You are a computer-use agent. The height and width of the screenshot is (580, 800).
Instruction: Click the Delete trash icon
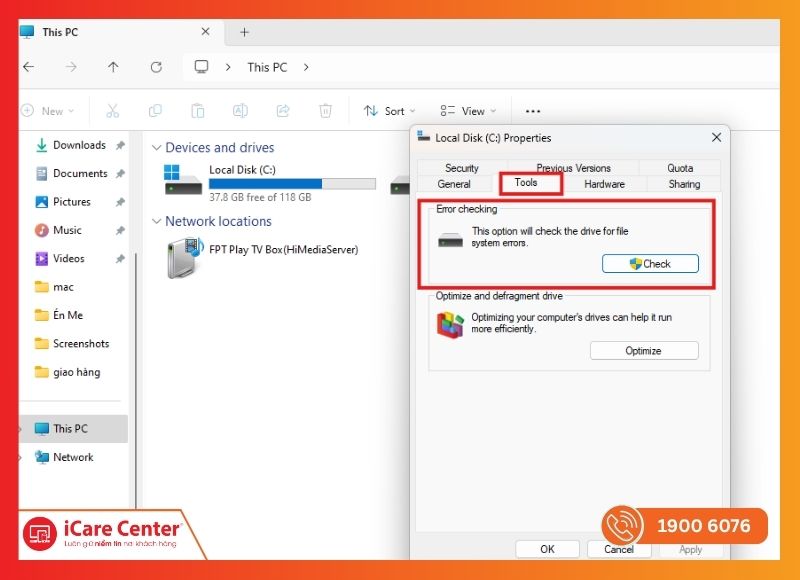pyautogui.click(x=325, y=111)
